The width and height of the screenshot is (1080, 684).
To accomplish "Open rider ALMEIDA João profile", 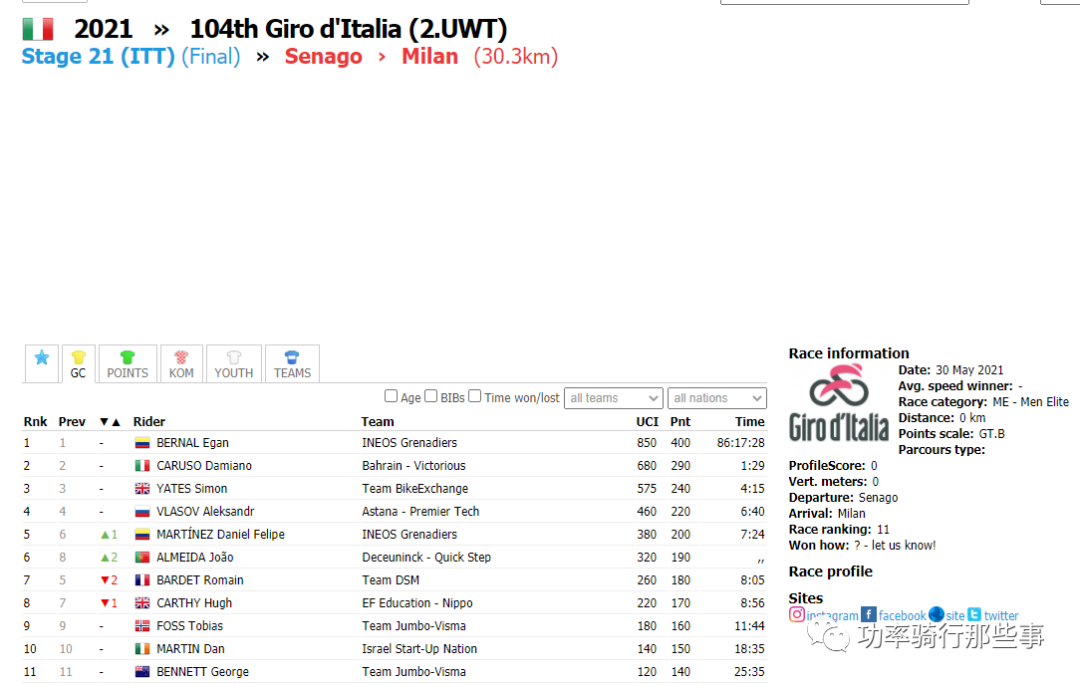I will (195, 557).
